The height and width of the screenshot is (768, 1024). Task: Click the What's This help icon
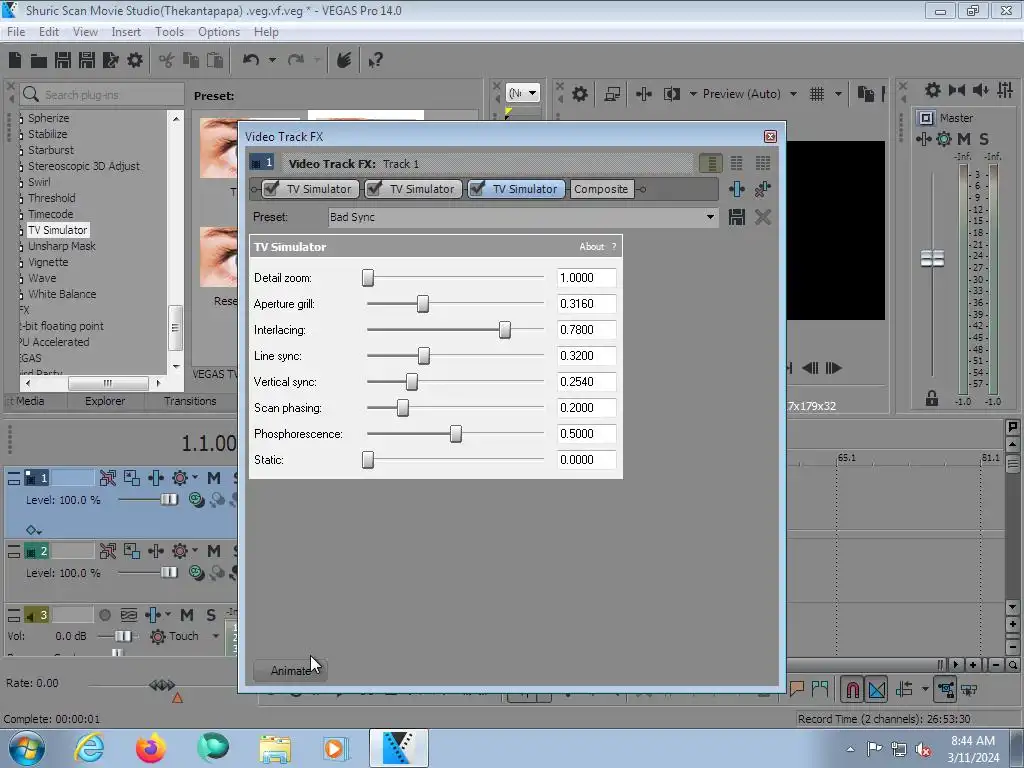pyautogui.click(x=375, y=61)
